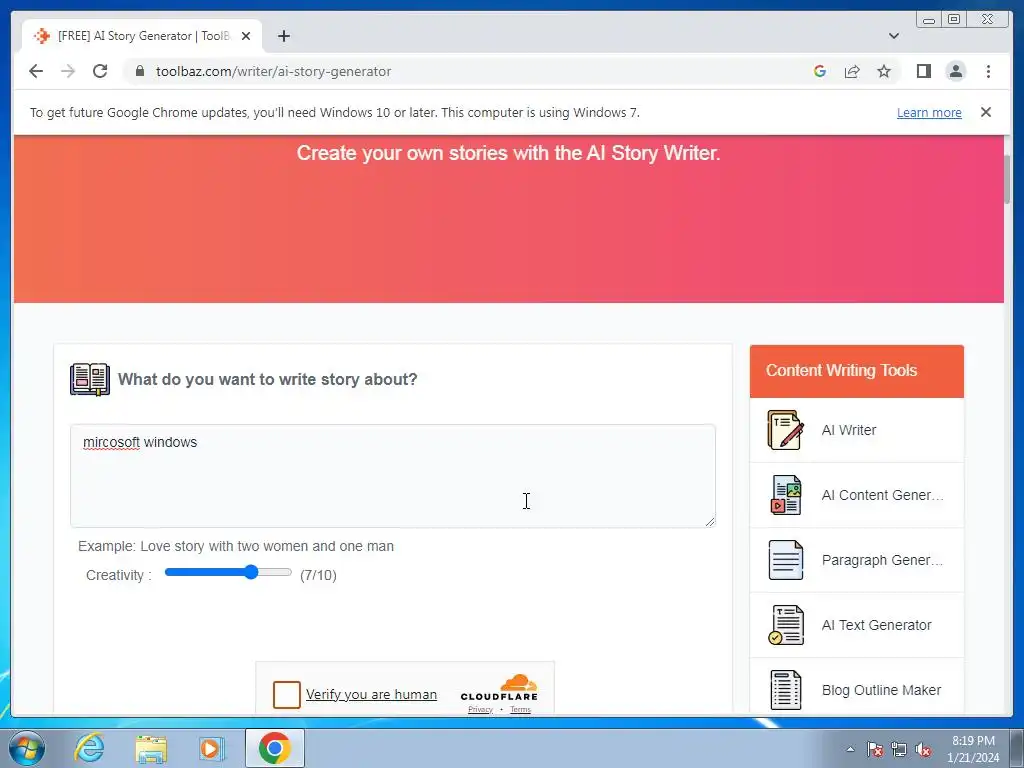1024x768 pixels.
Task: Click the page vertical scrollbar
Action: tap(1008, 180)
